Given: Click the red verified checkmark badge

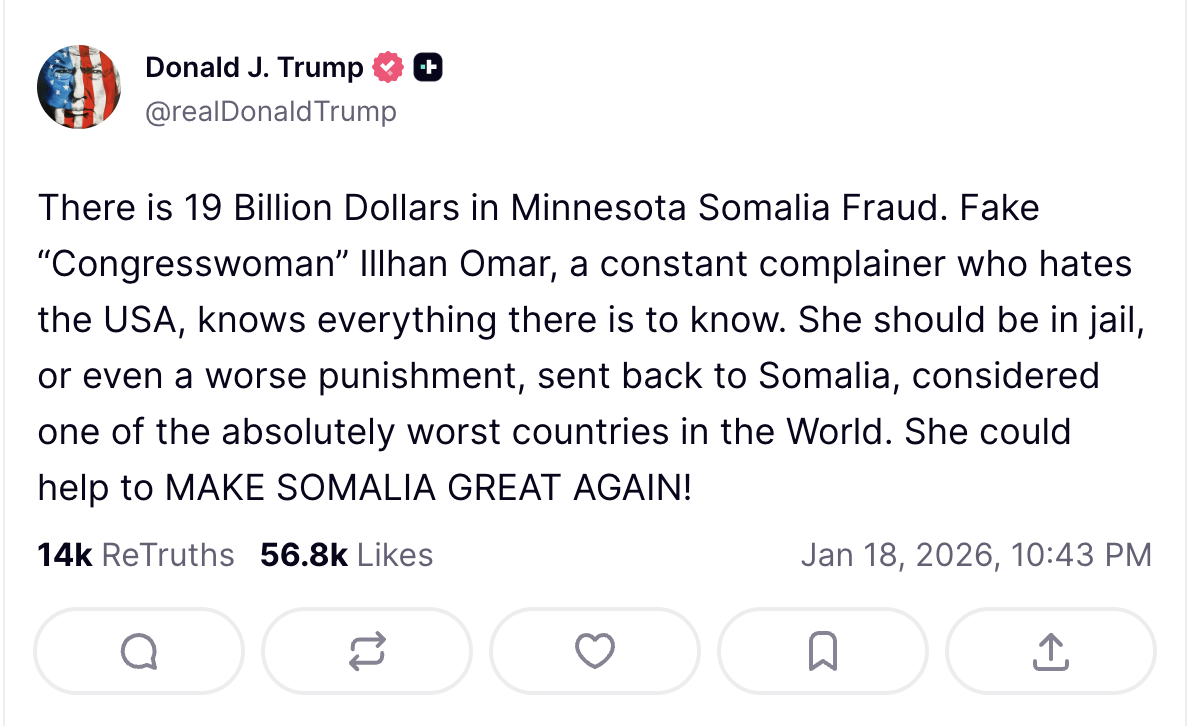Looking at the screenshot, I should point(387,68).
